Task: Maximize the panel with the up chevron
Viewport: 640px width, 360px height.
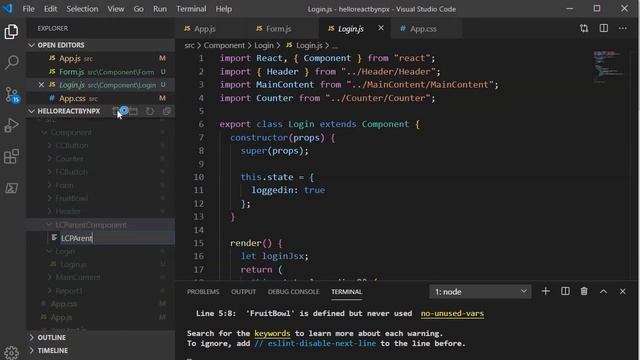Action: click(x=603, y=291)
